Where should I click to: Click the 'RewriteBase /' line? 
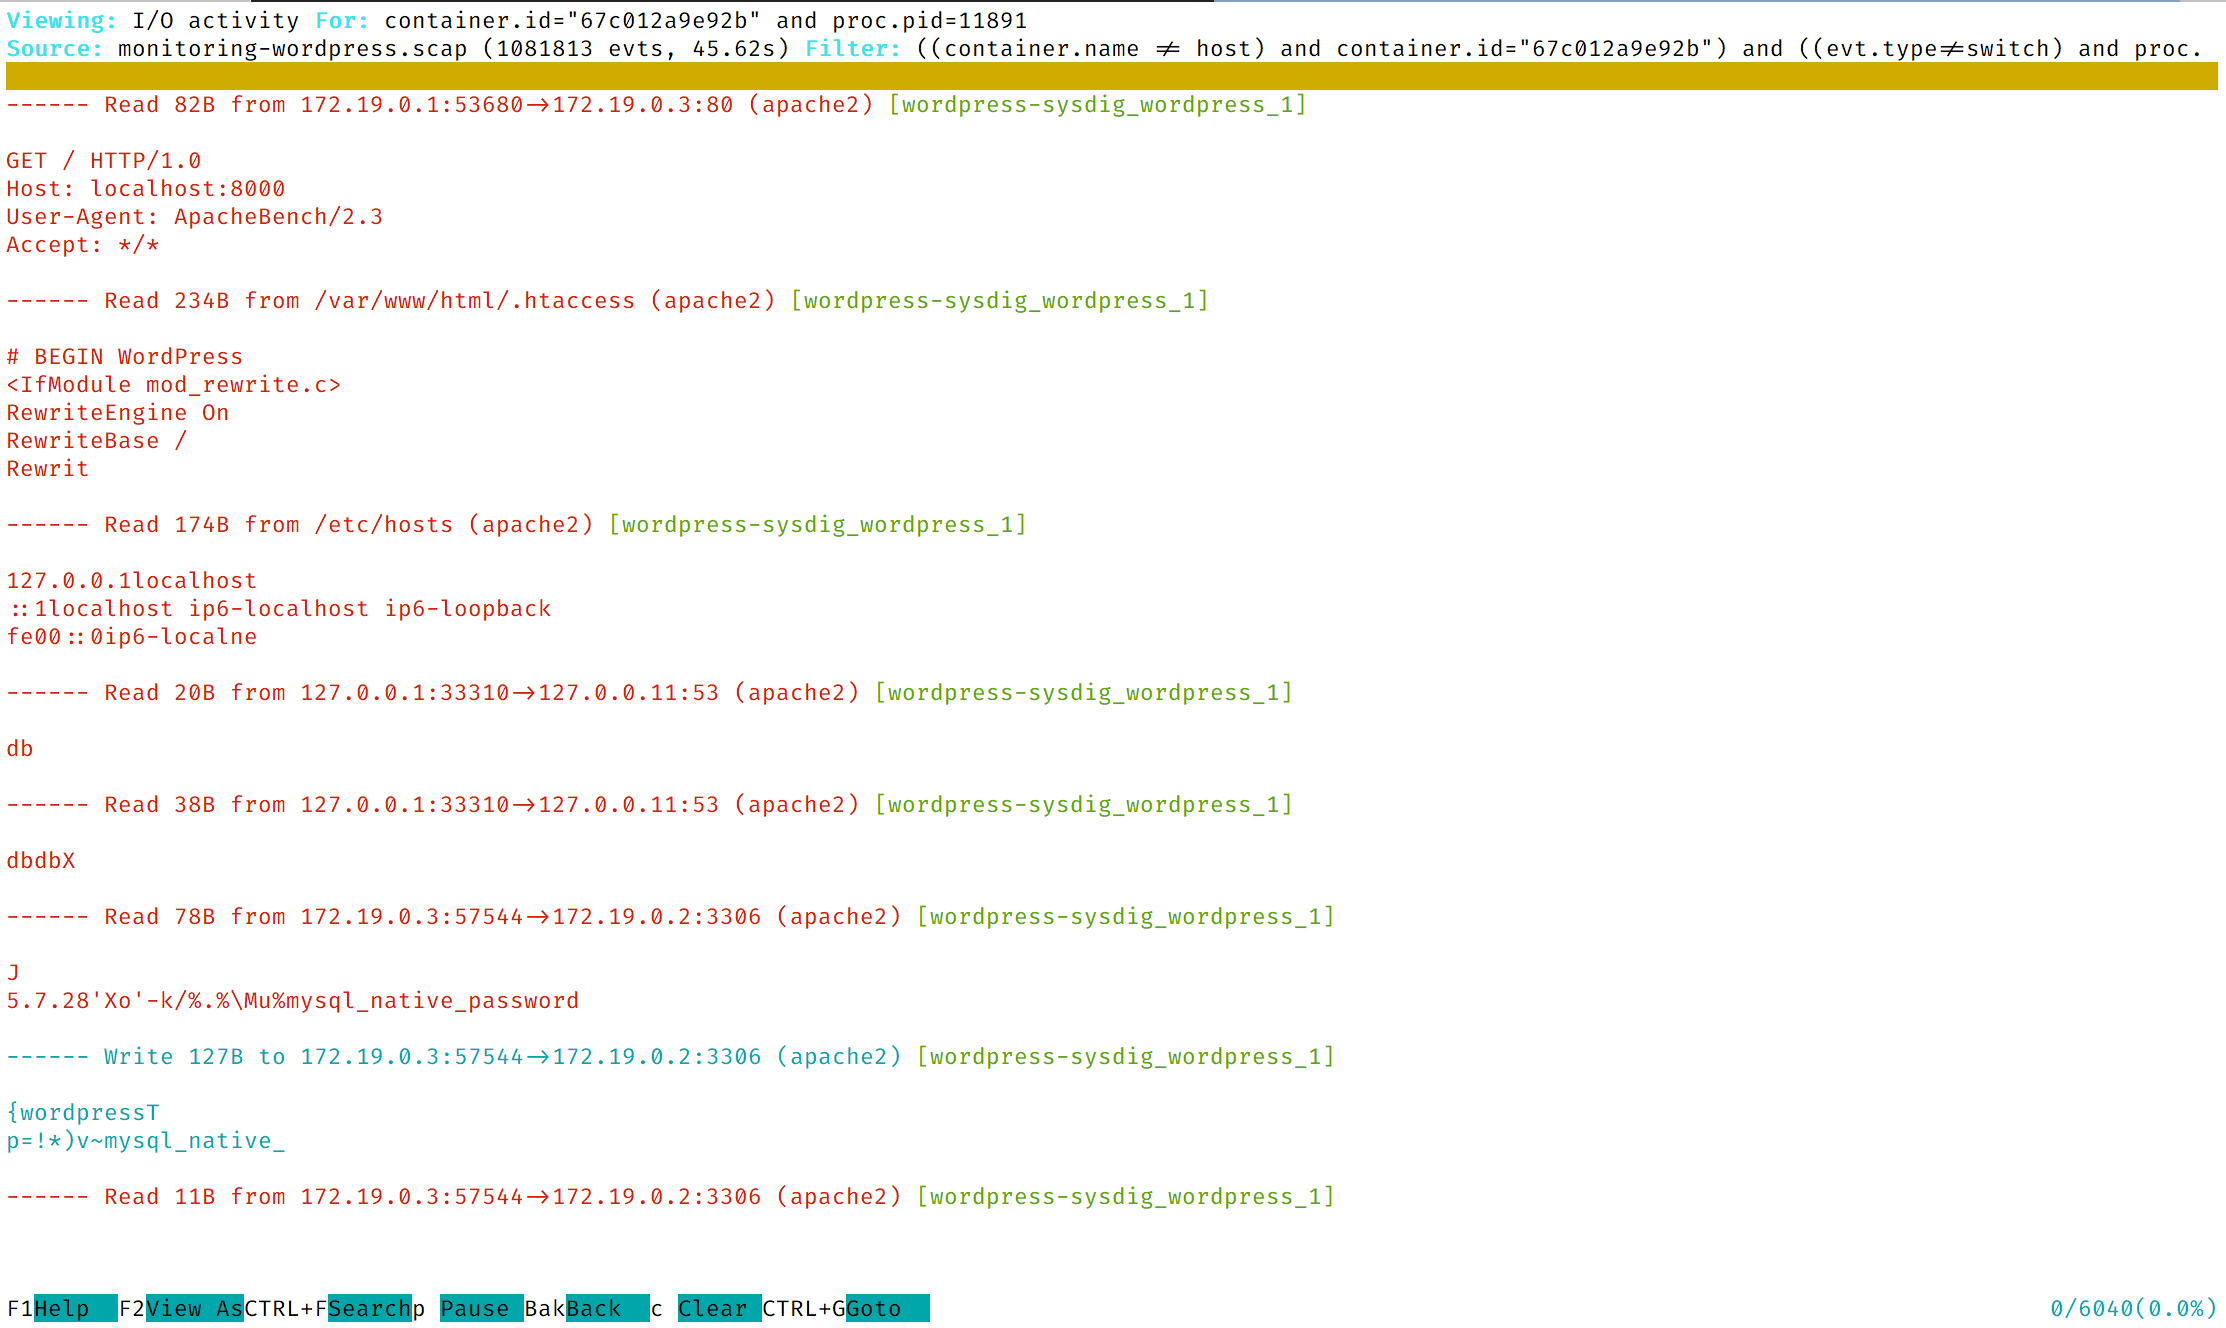tap(97, 440)
